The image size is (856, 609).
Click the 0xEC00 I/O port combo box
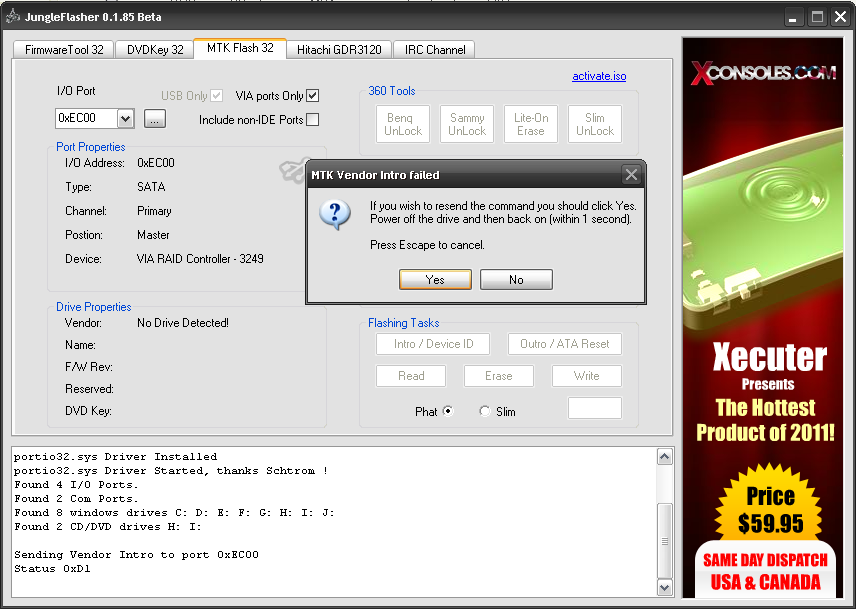point(94,118)
